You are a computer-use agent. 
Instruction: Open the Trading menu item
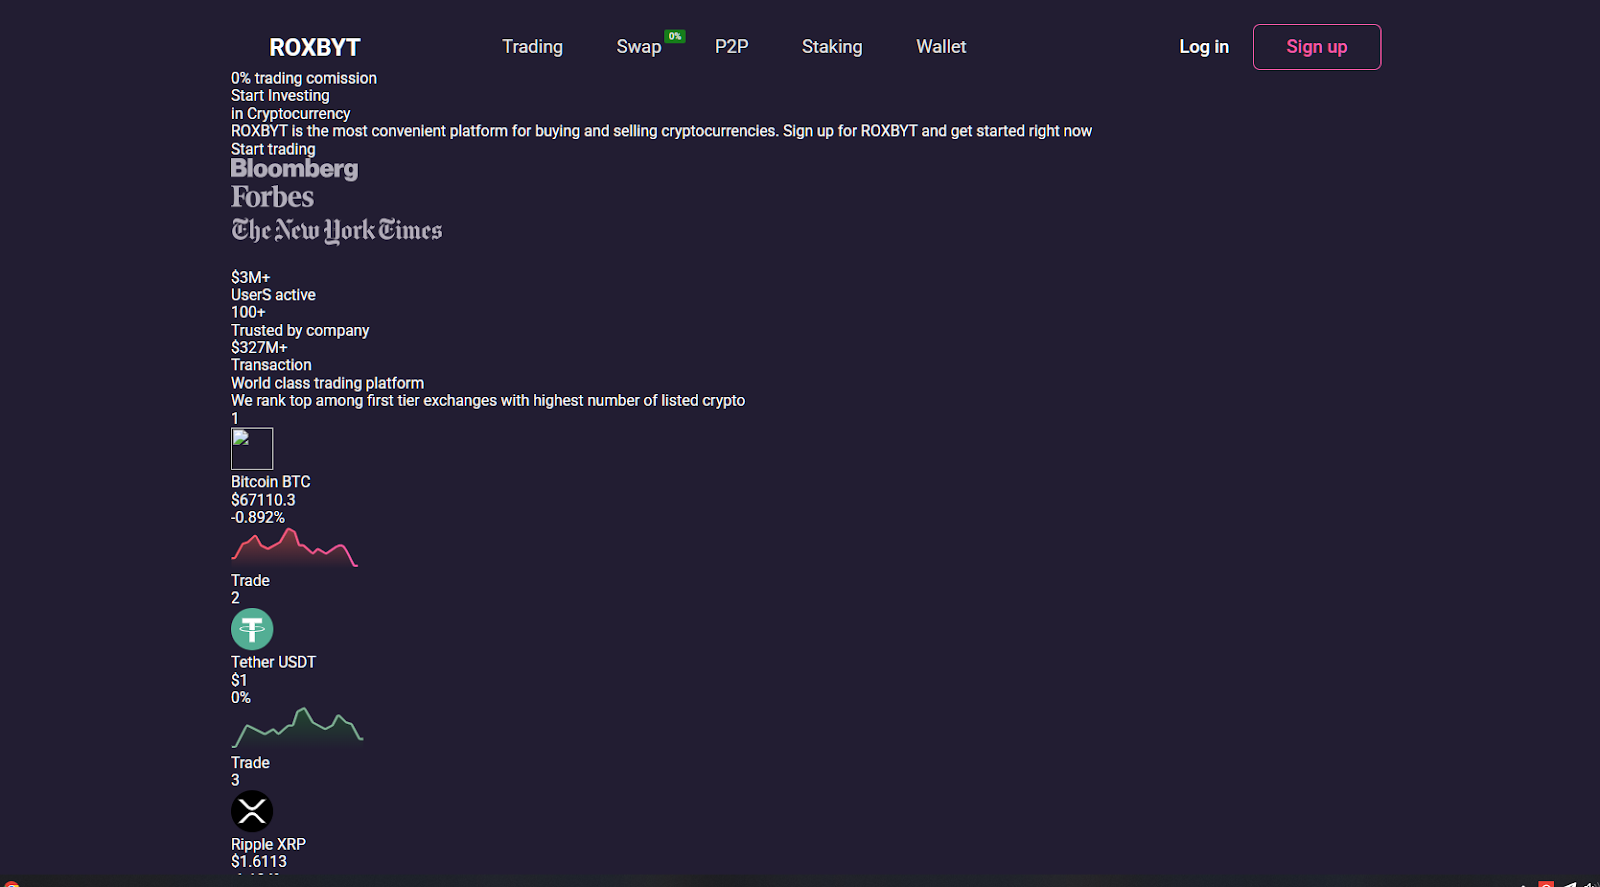pyautogui.click(x=532, y=47)
